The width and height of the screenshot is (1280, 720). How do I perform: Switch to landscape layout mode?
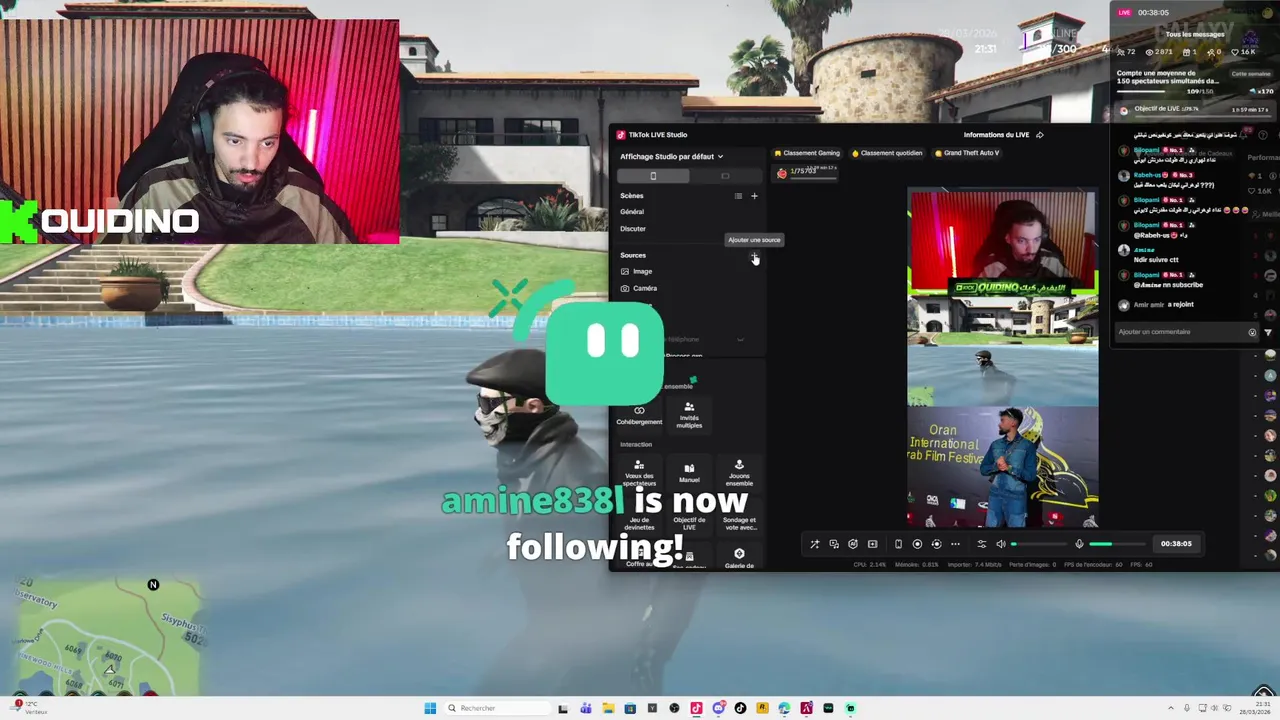[725, 176]
